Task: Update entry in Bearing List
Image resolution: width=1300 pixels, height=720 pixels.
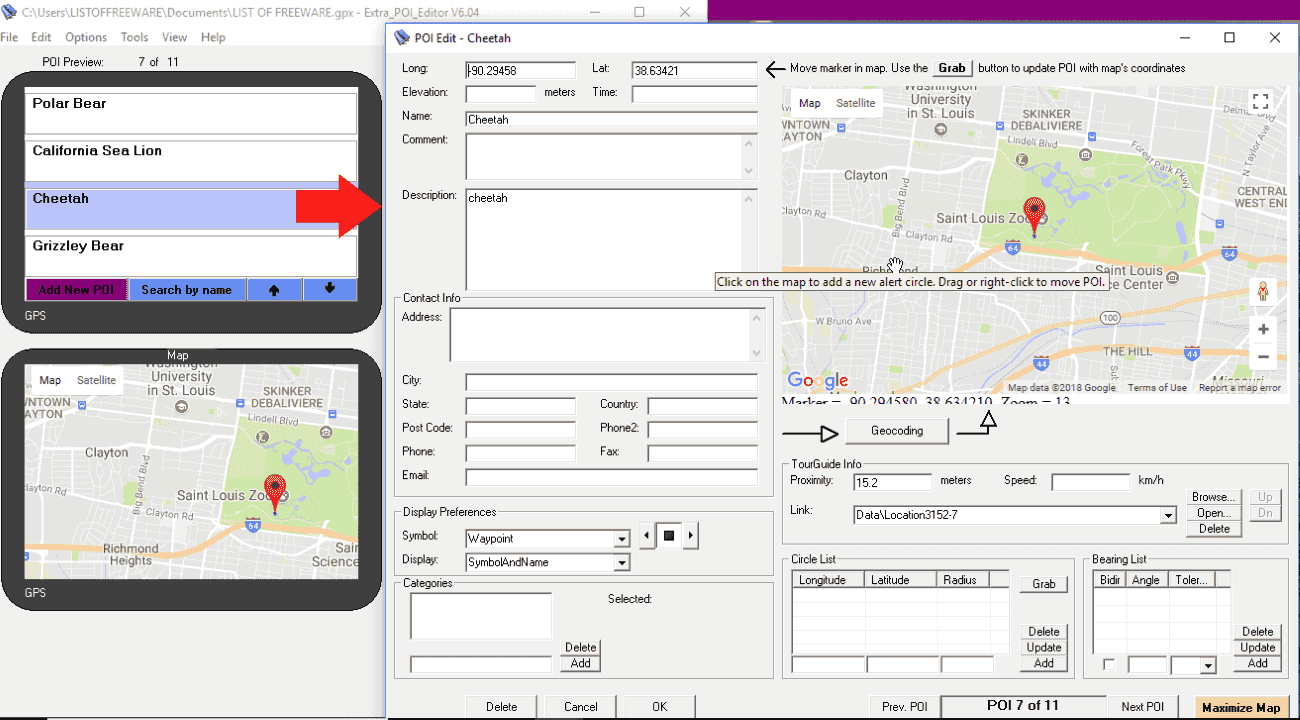Action: tap(1258, 647)
